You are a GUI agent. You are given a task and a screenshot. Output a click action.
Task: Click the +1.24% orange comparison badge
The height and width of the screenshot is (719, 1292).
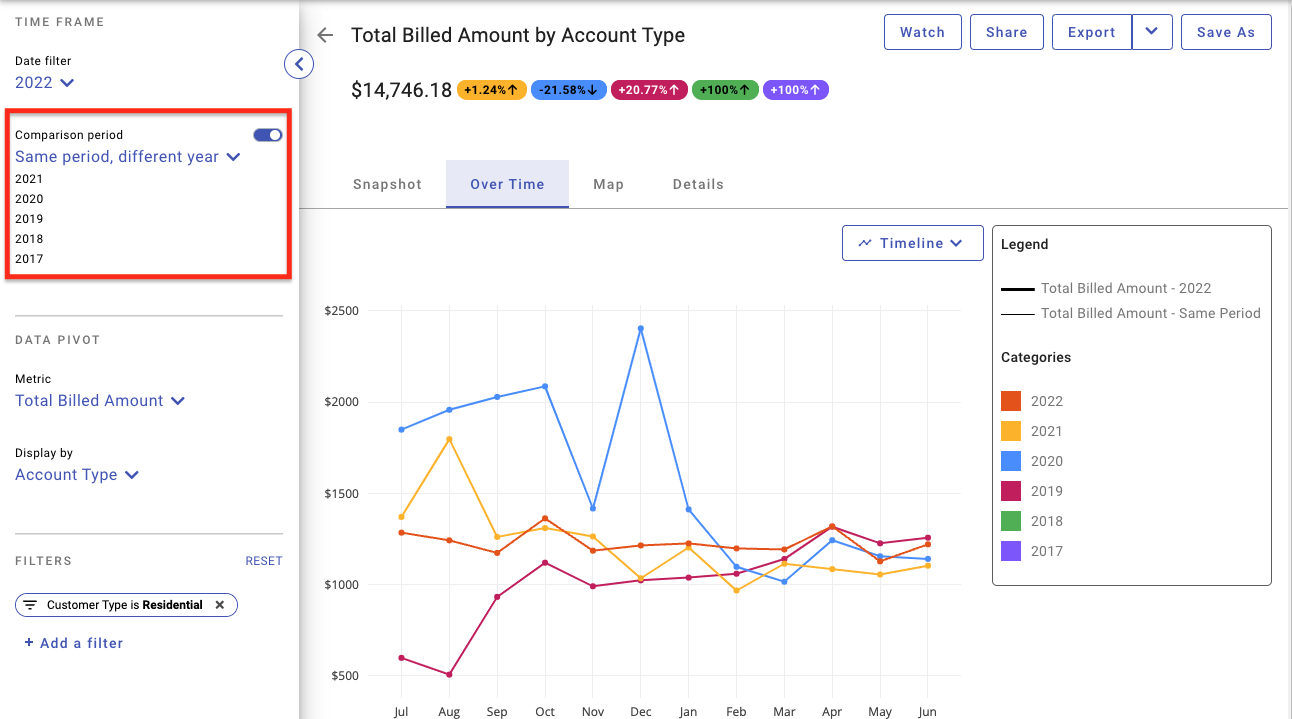click(491, 90)
